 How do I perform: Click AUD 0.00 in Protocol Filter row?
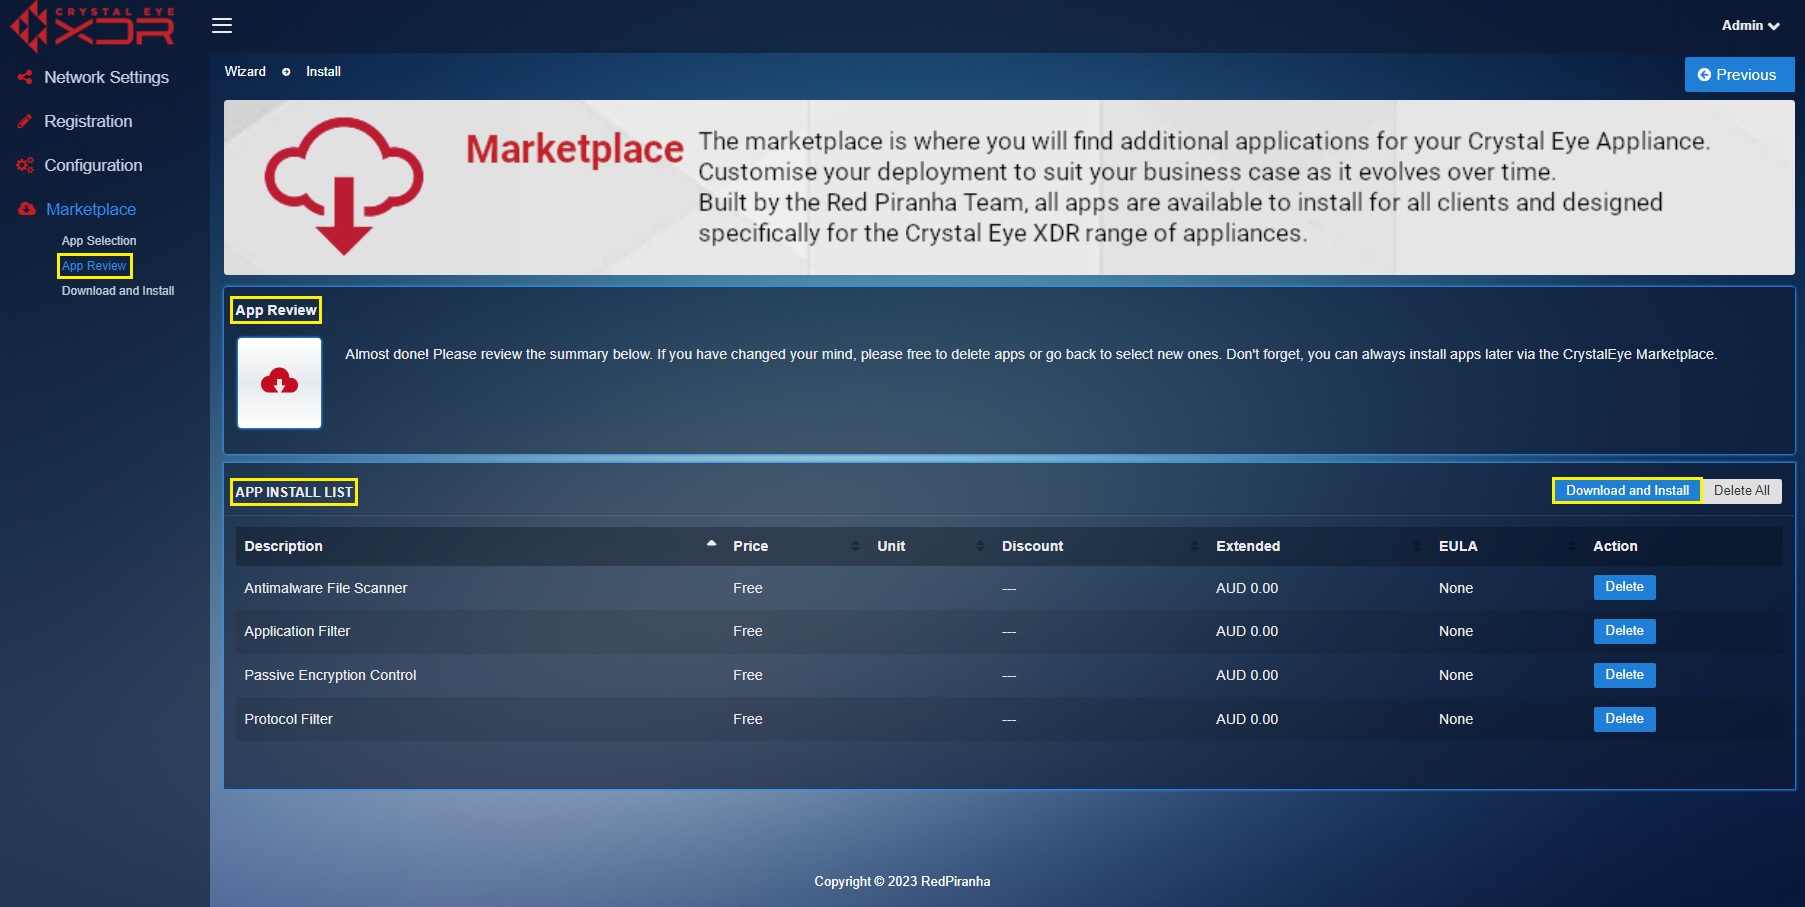[1247, 719]
